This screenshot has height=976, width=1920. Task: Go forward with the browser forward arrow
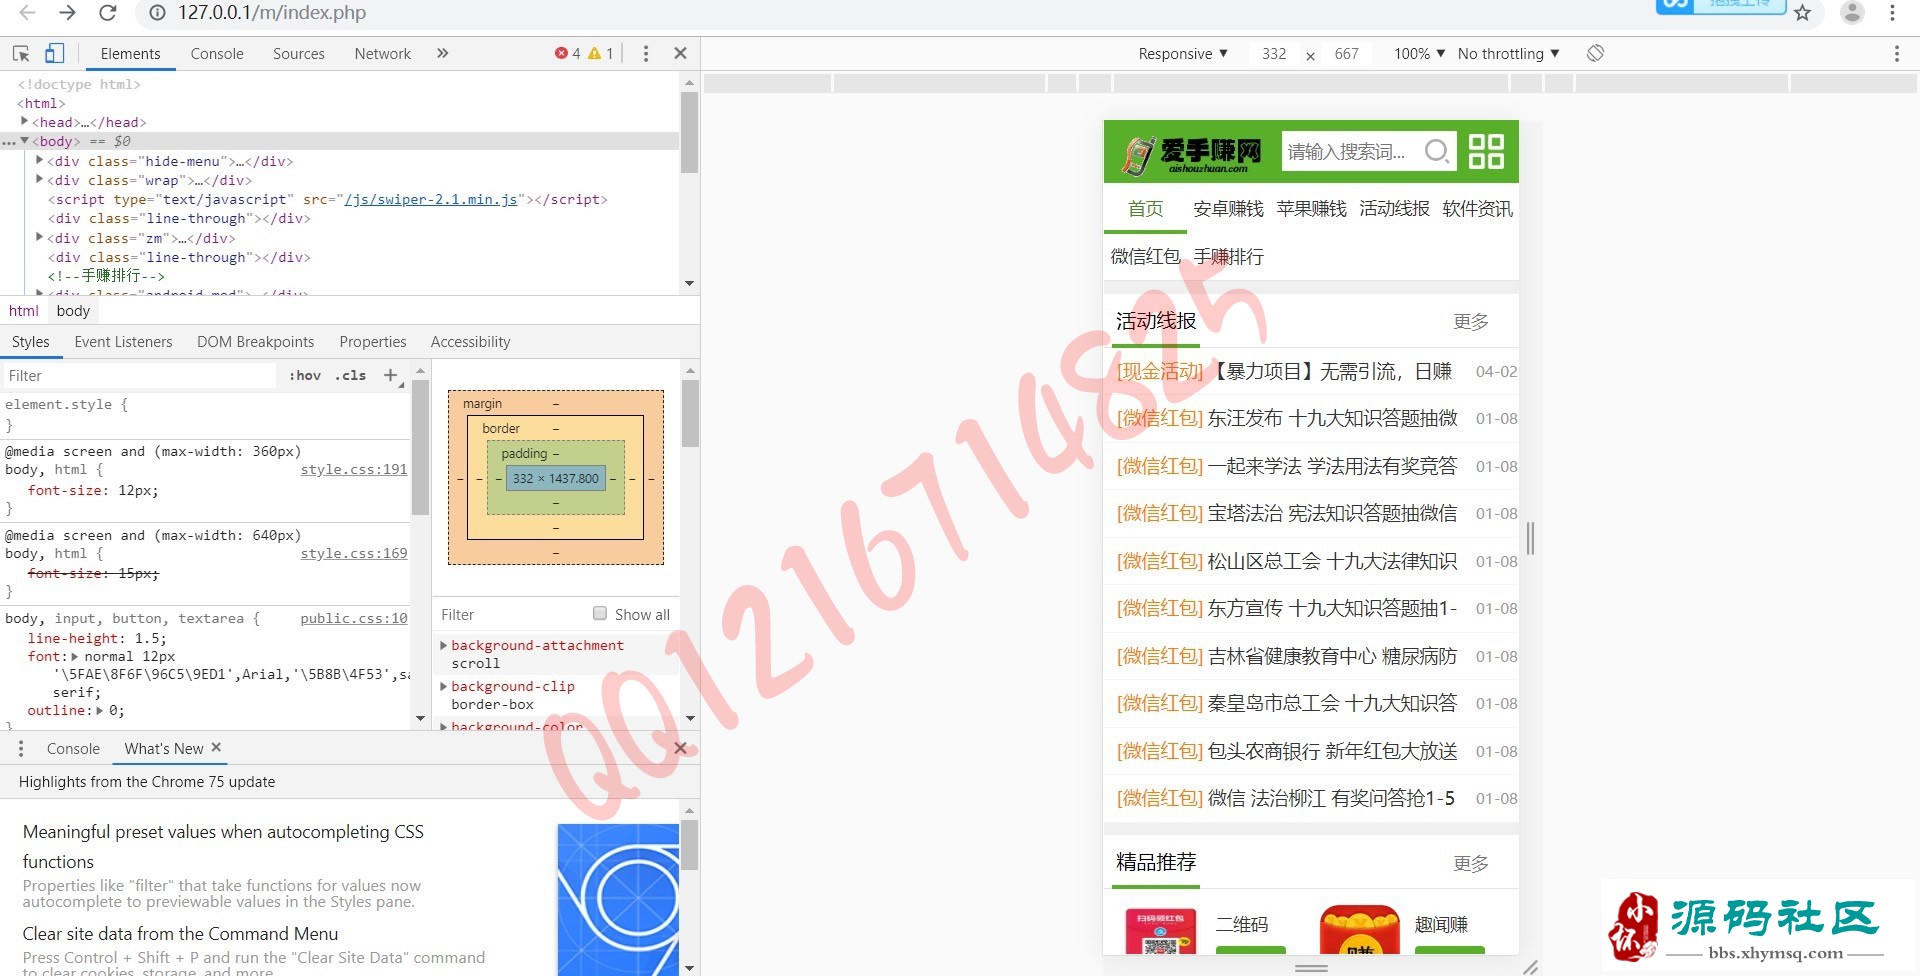click(x=67, y=13)
